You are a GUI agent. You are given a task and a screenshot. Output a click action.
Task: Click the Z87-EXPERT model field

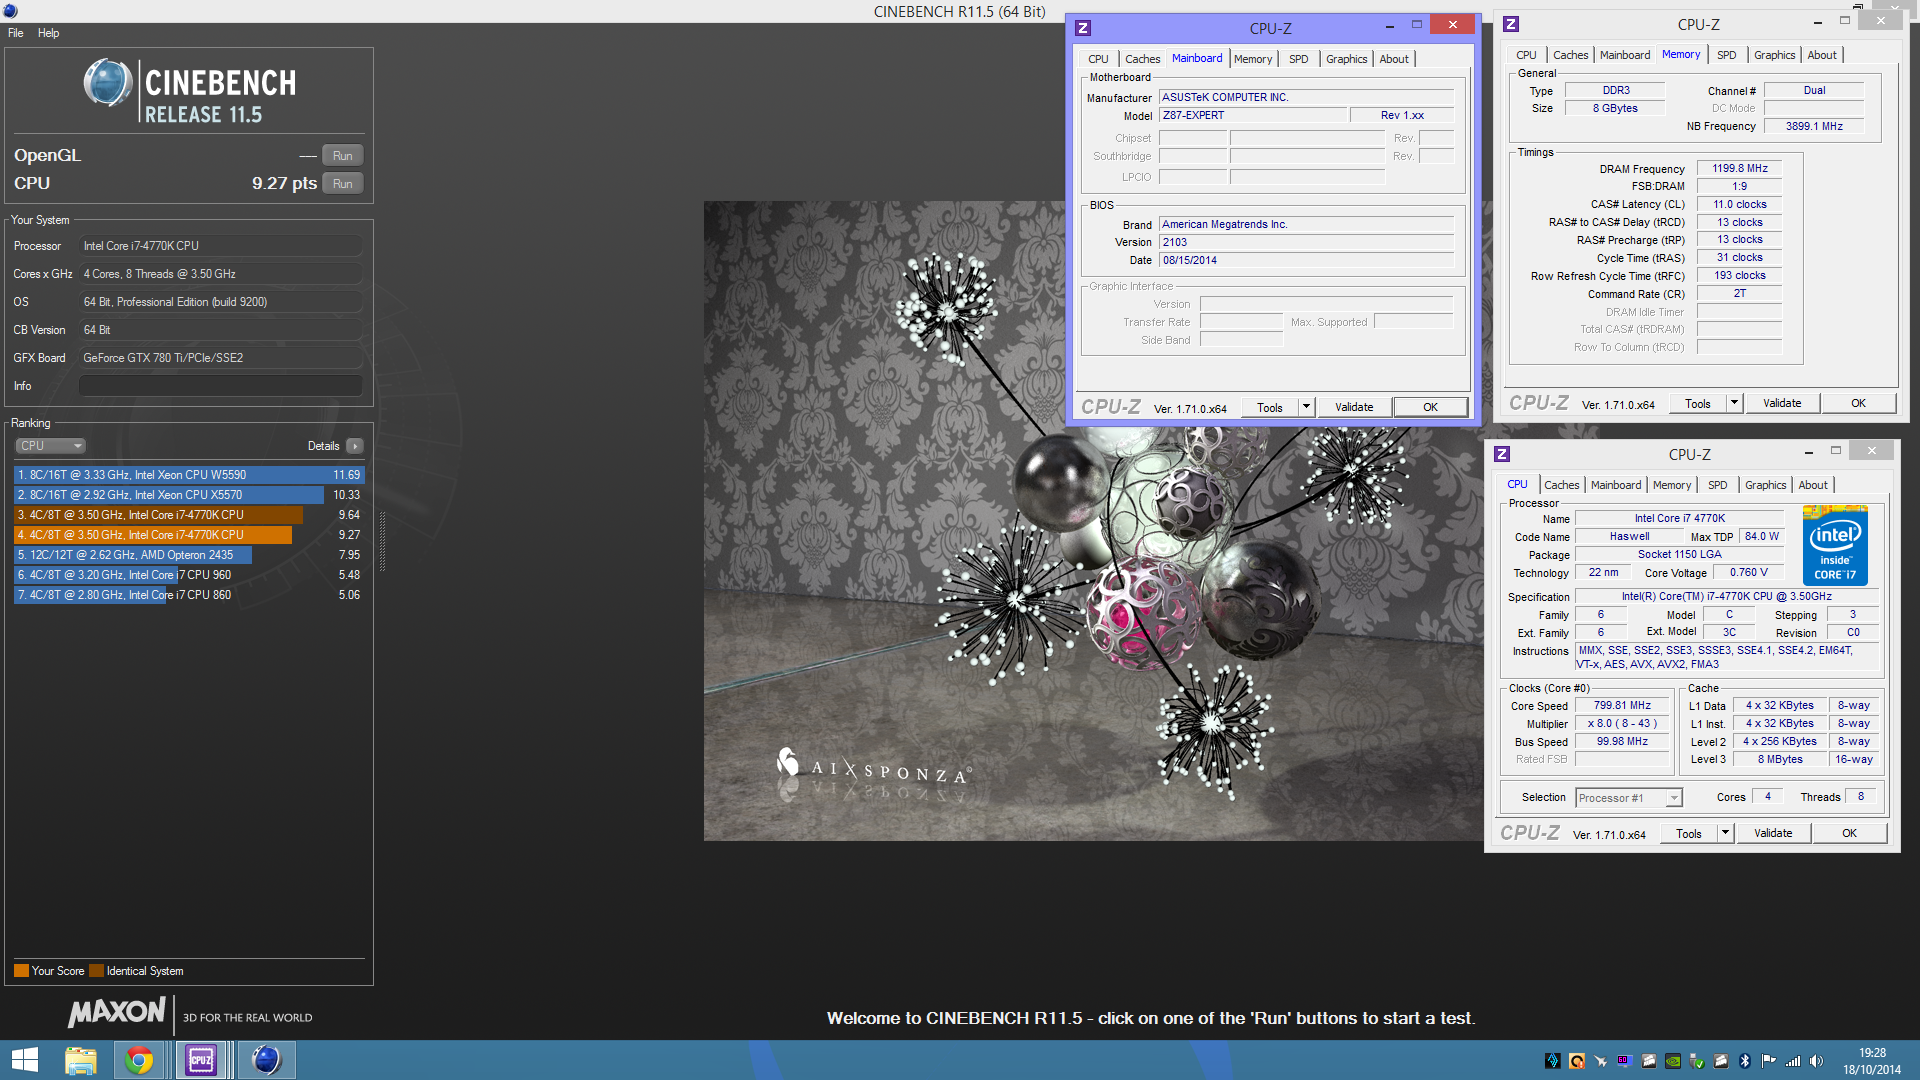tap(1252, 116)
